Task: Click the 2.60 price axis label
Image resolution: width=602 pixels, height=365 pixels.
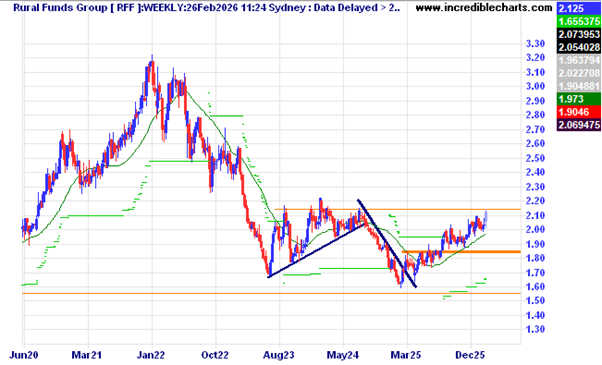Action: 535,144
